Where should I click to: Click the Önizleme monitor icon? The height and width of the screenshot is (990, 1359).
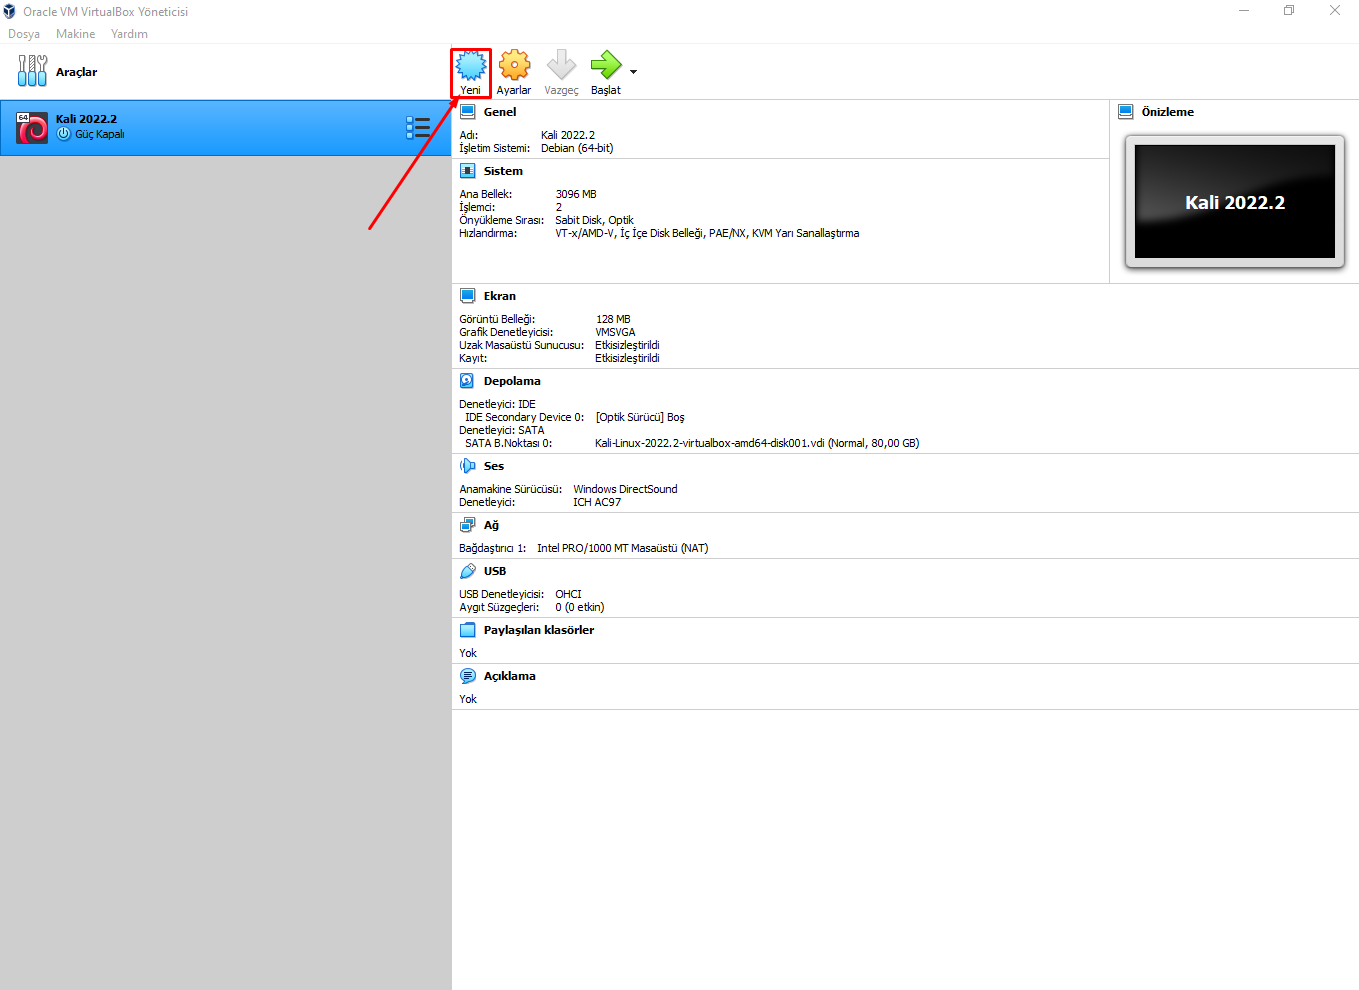pos(1126,112)
